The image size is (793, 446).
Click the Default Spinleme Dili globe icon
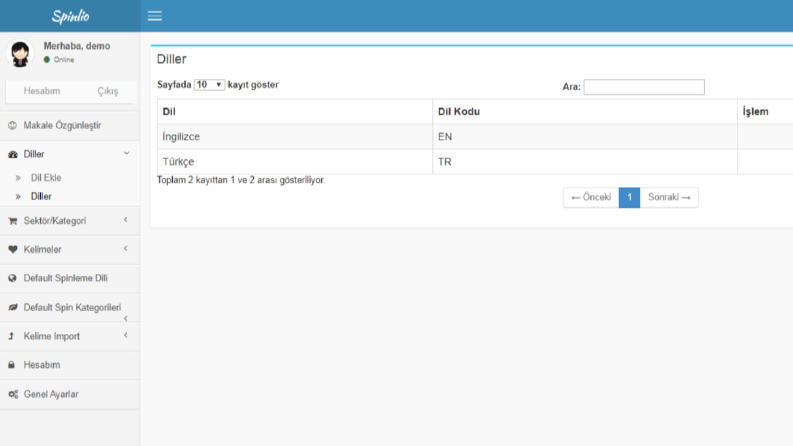13,278
